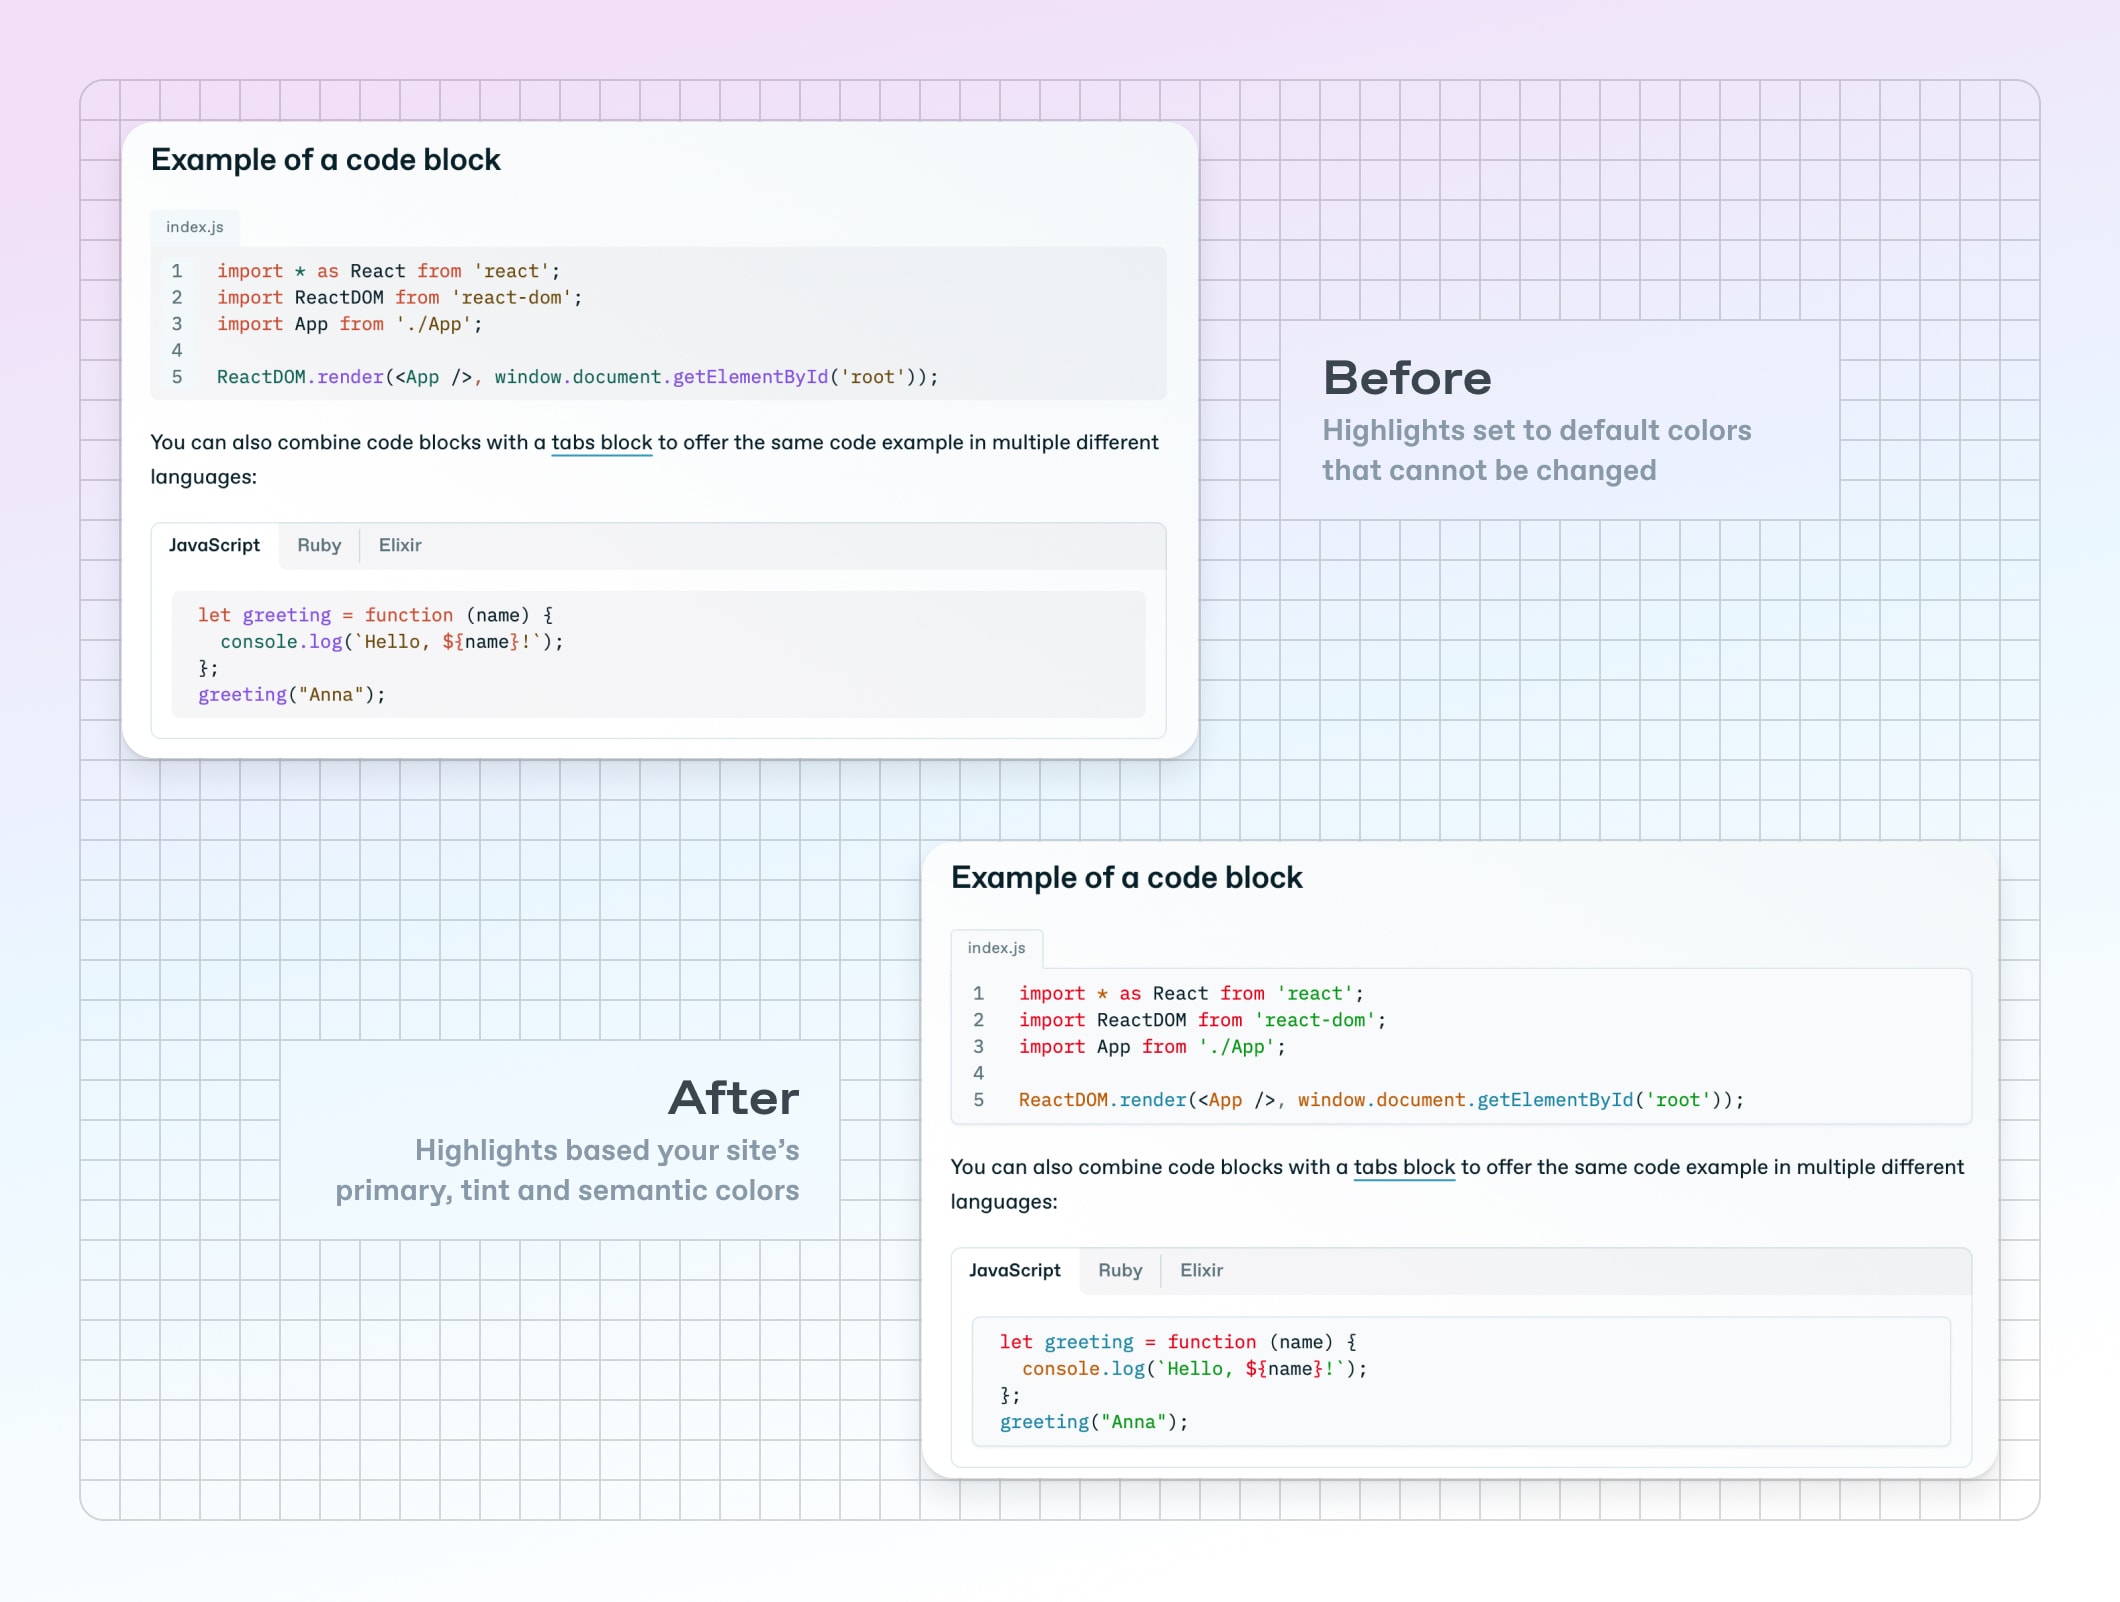Click the index.js file label in the Before card
The width and height of the screenshot is (2120, 1602).
point(195,227)
